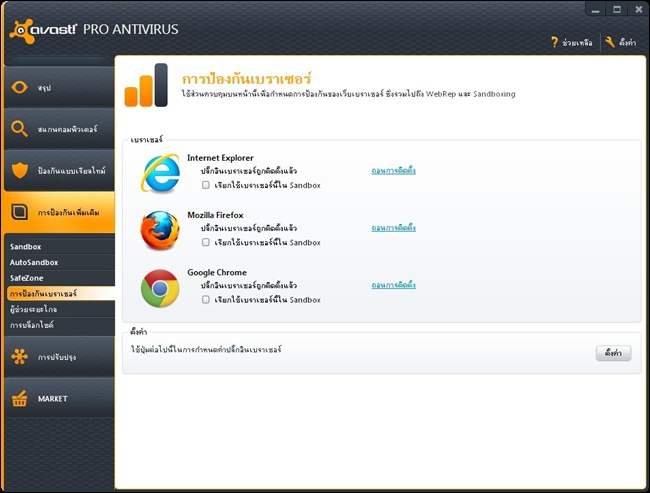Image resolution: width=650 pixels, height=493 pixels.
Task: Select การป้องกันเบราเซอร์ submenu item
Action: tap(61, 294)
